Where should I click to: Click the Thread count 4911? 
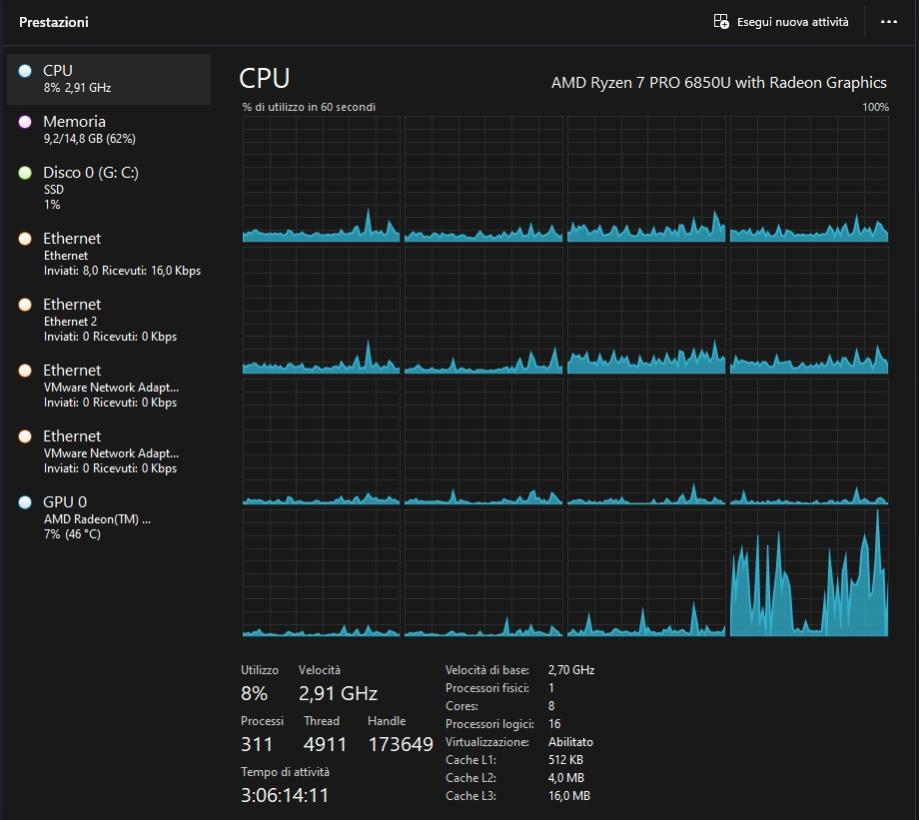pos(325,744)
